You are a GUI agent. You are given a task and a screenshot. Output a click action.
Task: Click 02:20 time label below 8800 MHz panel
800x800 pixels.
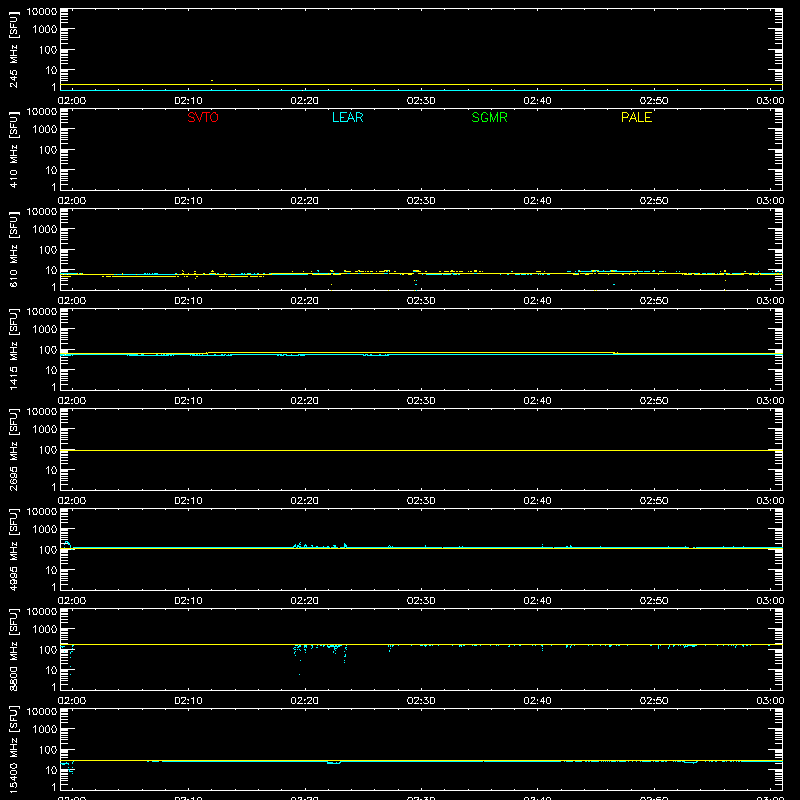click(x=305, y=701)
